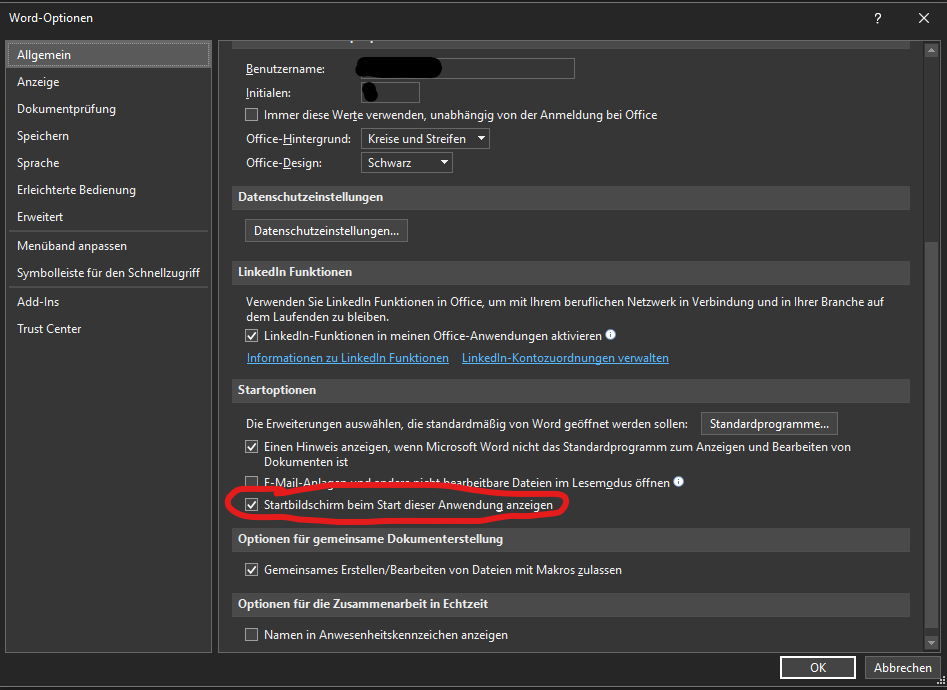Open the Allgemein options category
The height and width of the screenshot is (690, 947).
pos(109,55)
